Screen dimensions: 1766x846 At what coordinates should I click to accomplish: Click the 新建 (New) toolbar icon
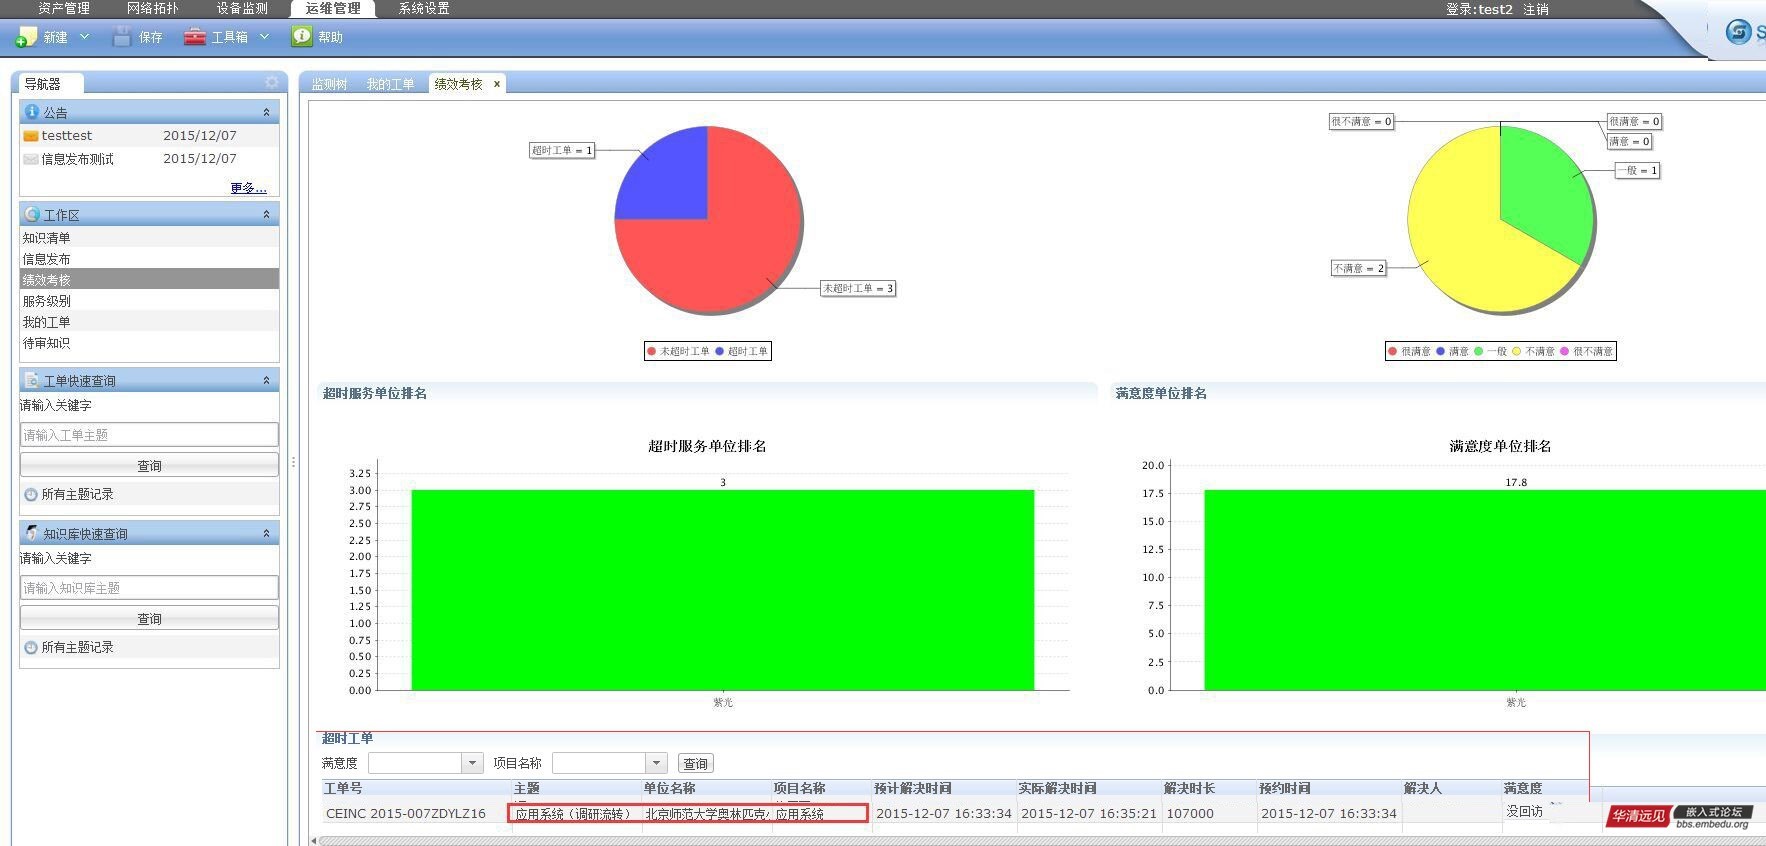point(27,37)
